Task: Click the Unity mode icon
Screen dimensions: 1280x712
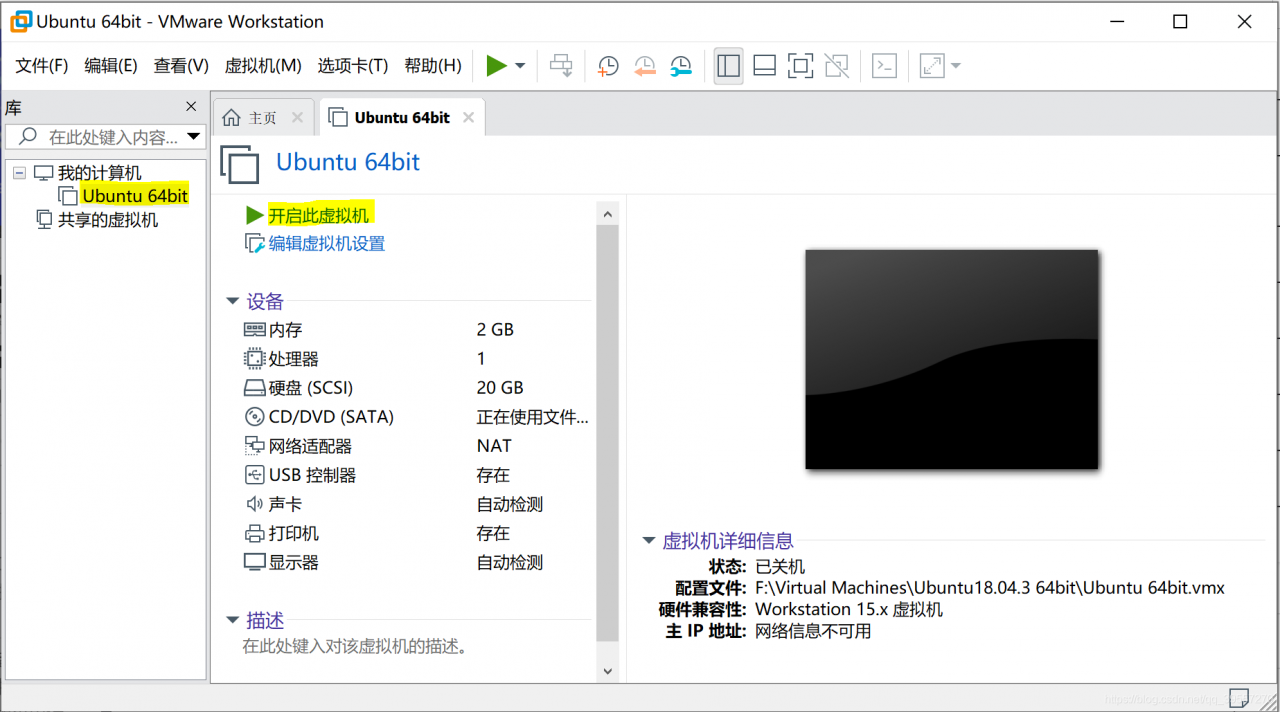Action: pyautogui.click(x=836, y=65)
